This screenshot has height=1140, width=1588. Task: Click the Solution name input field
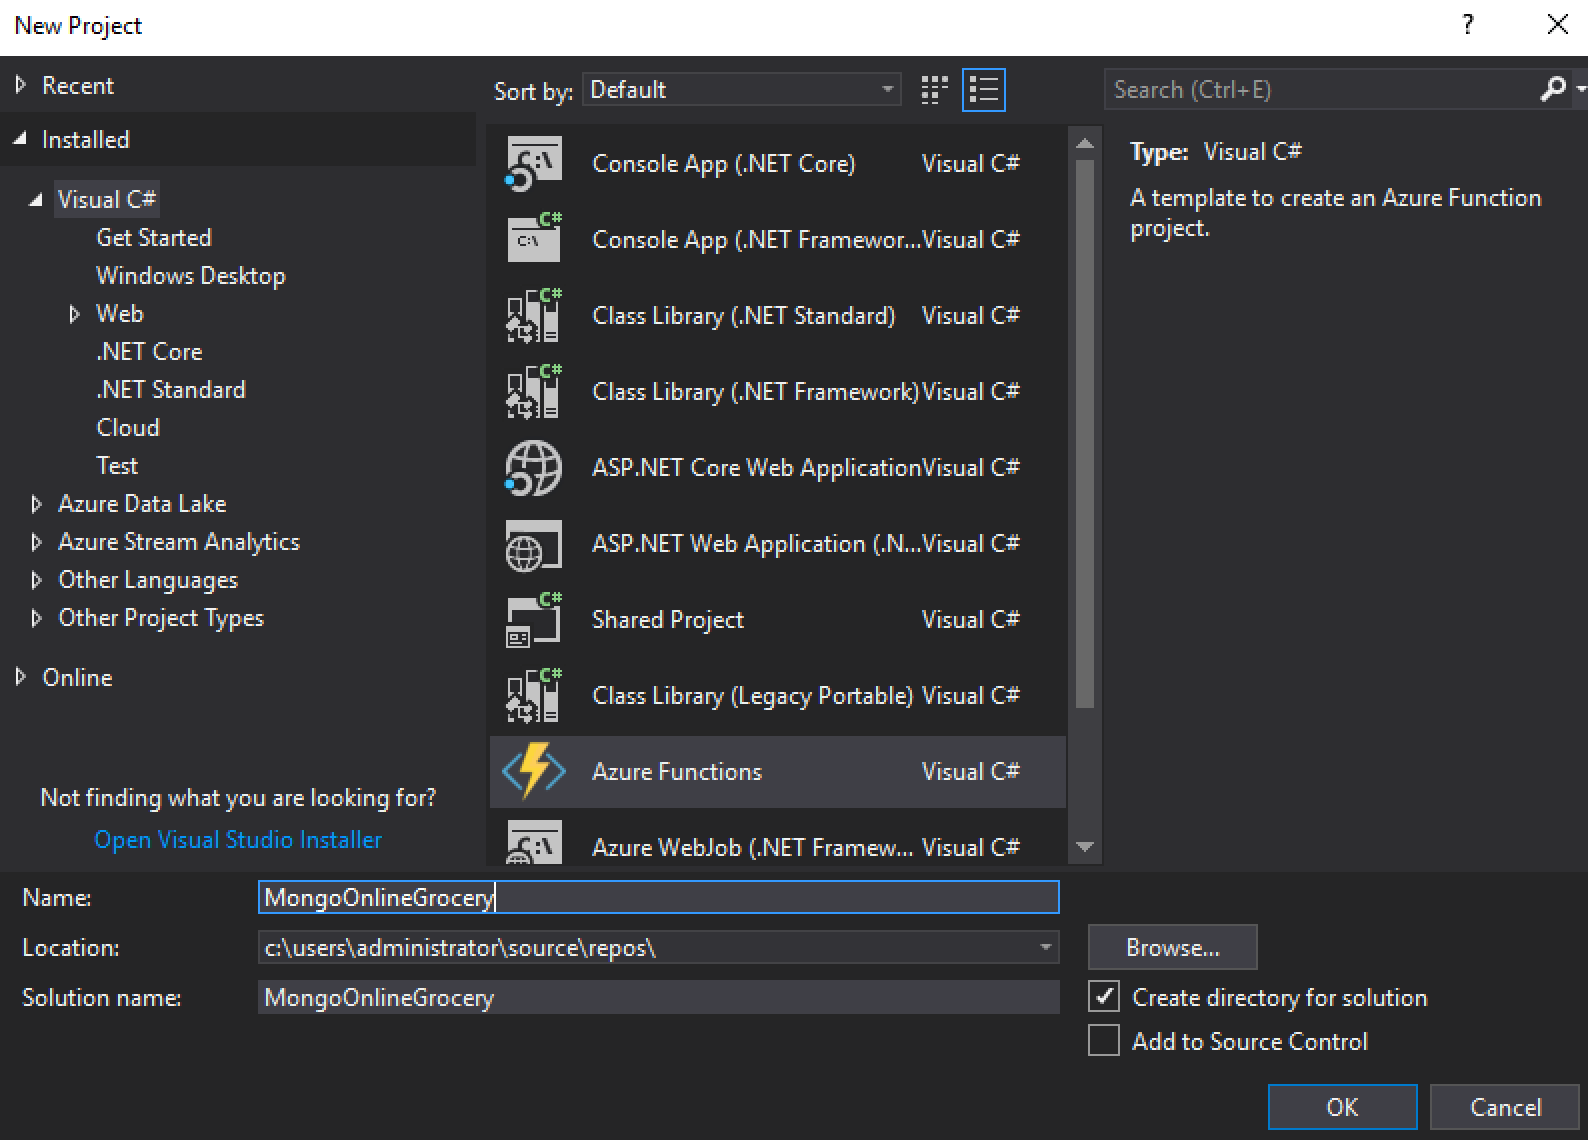click(x=659, y=997)
